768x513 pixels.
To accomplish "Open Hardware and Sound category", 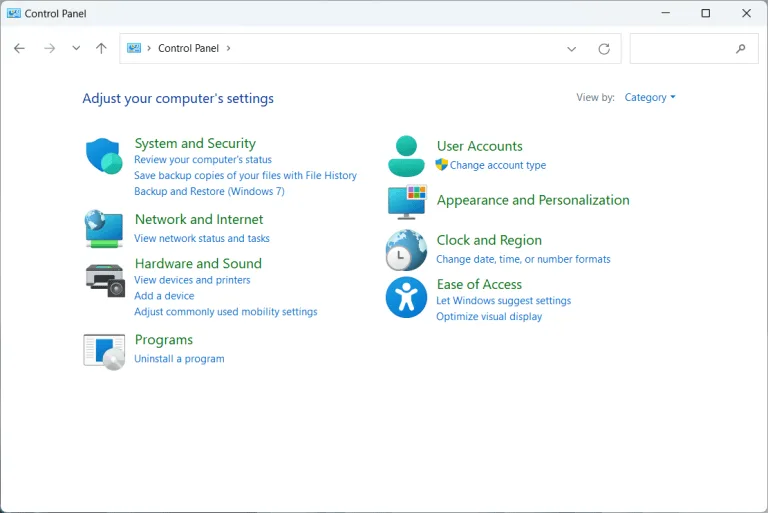I will 198,264.
